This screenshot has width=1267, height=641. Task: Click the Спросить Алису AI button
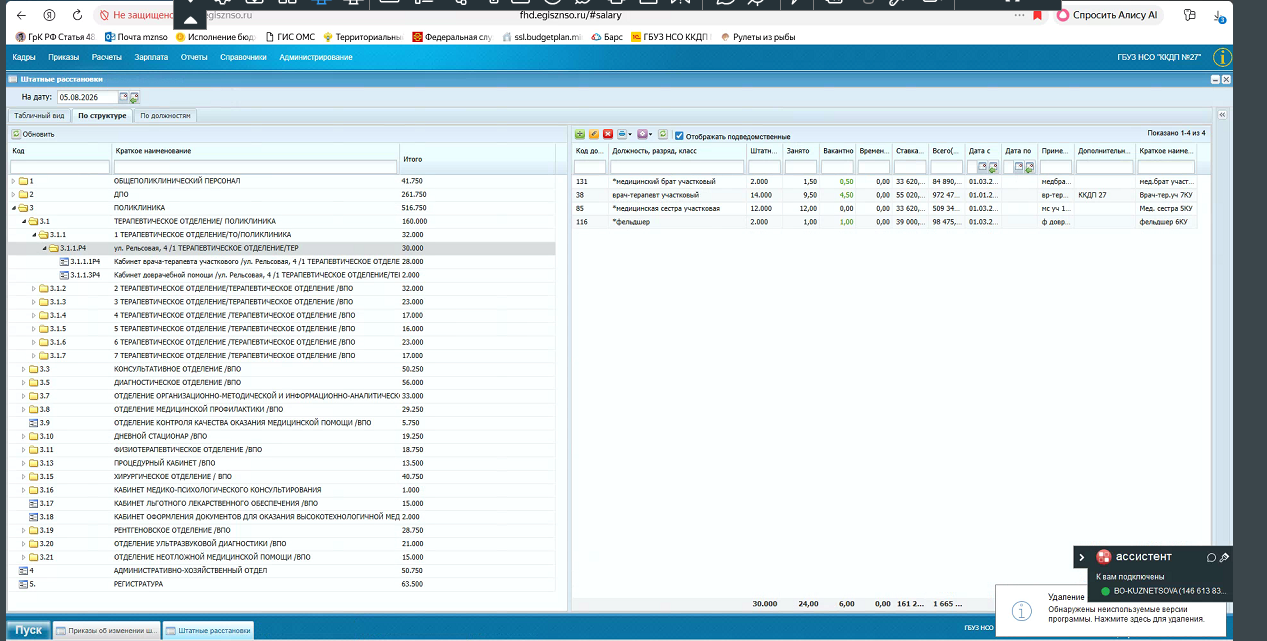[1107, 15]
